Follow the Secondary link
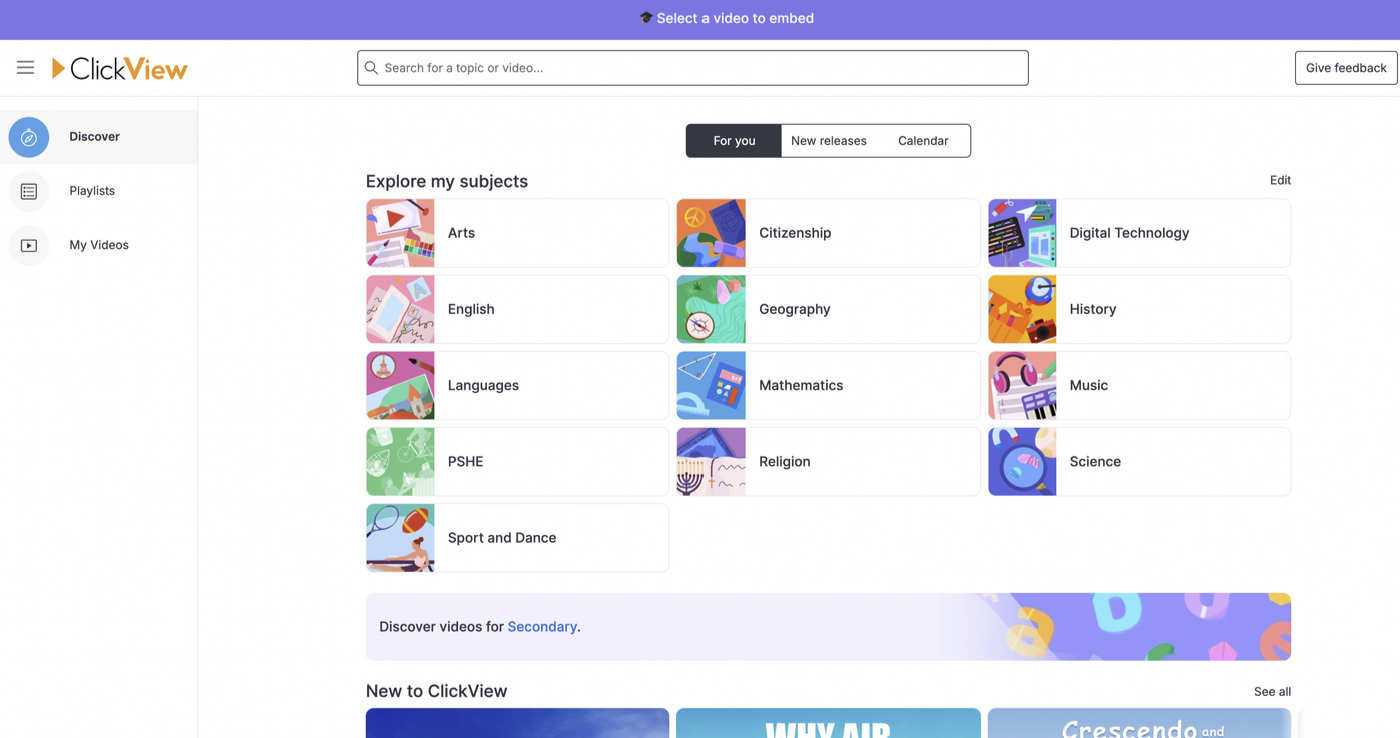This screenshot has width=1400, height=738. [542, 627]
